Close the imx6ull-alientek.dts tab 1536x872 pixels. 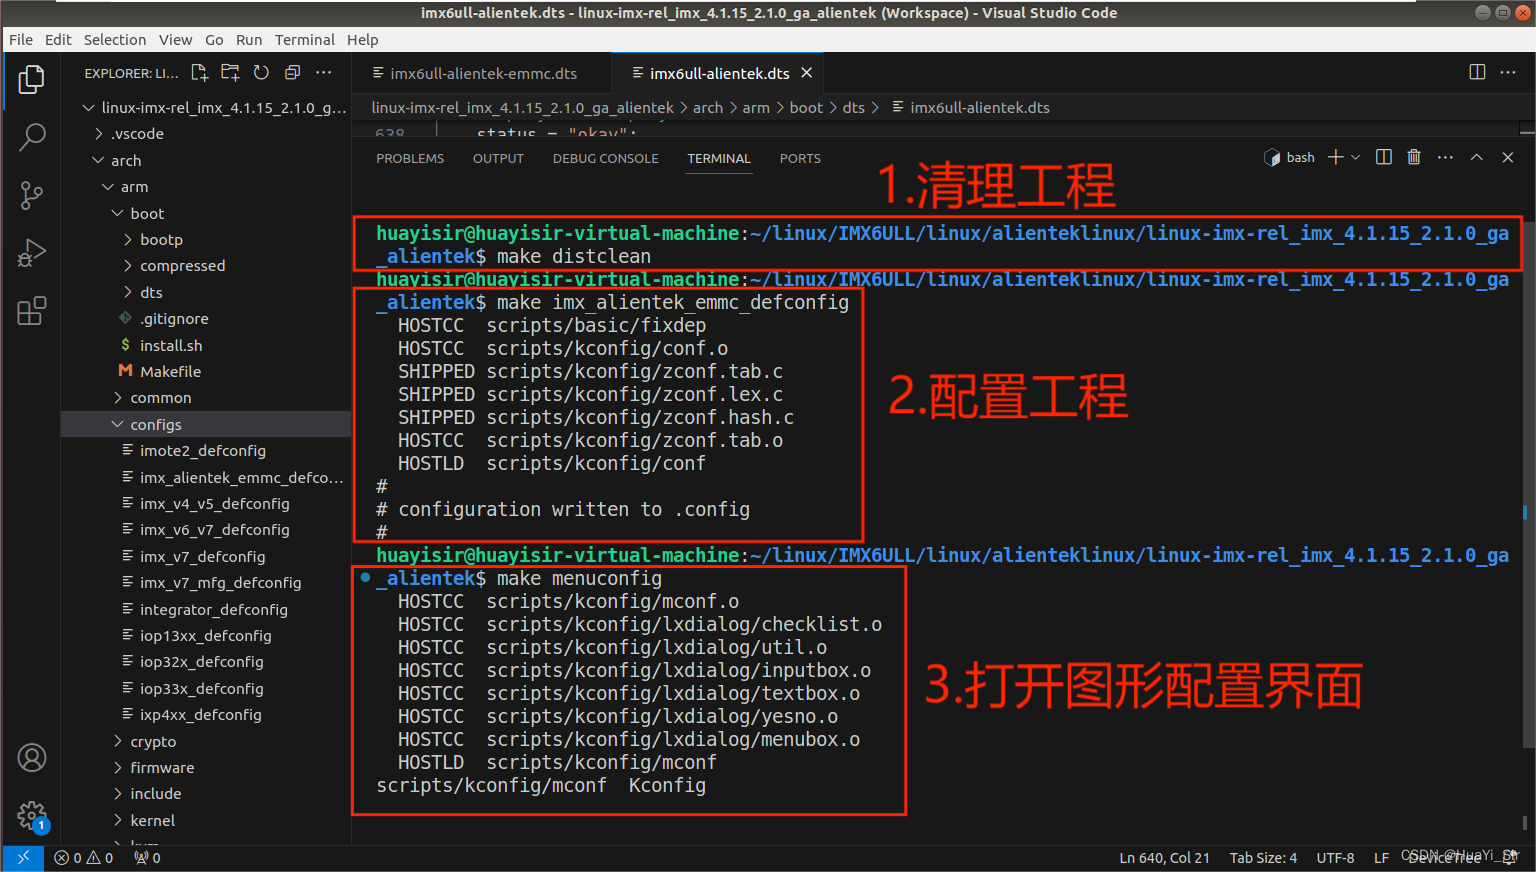tap(806, 73)
